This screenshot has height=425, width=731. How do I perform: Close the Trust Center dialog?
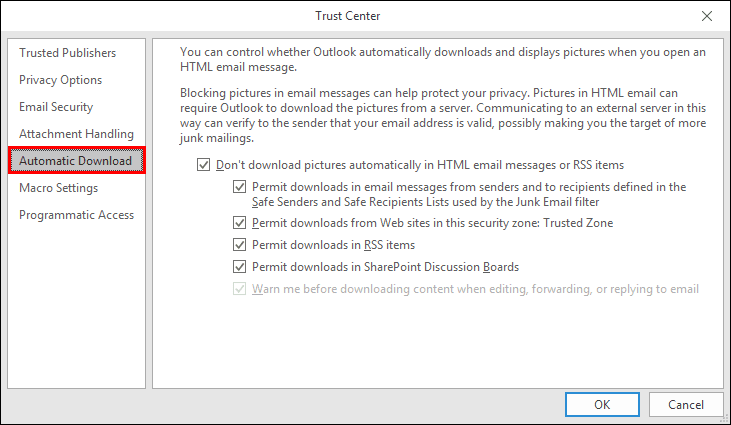(x=707, y=17)
